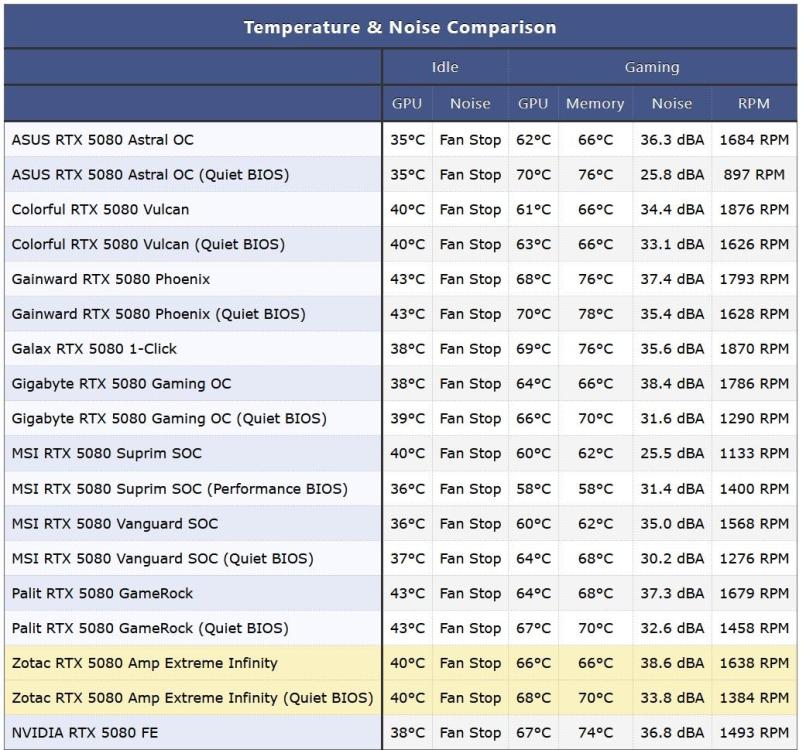
Task: Select the Gaming column group header
Action: click(x=651, y=67)
